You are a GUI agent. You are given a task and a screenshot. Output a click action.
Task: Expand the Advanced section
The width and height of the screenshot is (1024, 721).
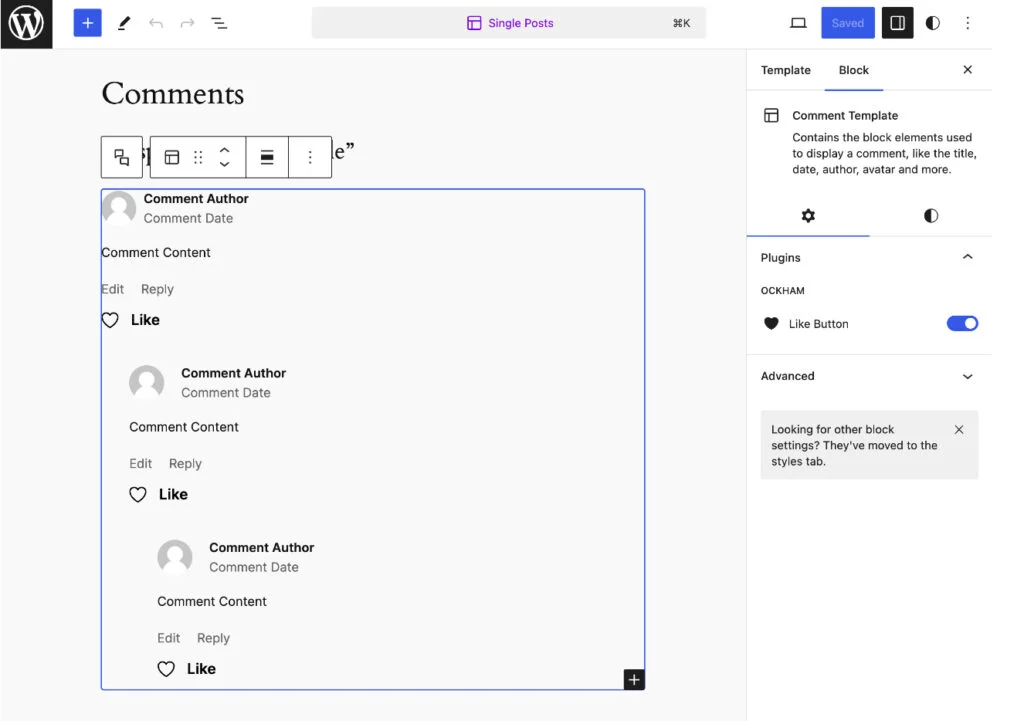[966, 376]
